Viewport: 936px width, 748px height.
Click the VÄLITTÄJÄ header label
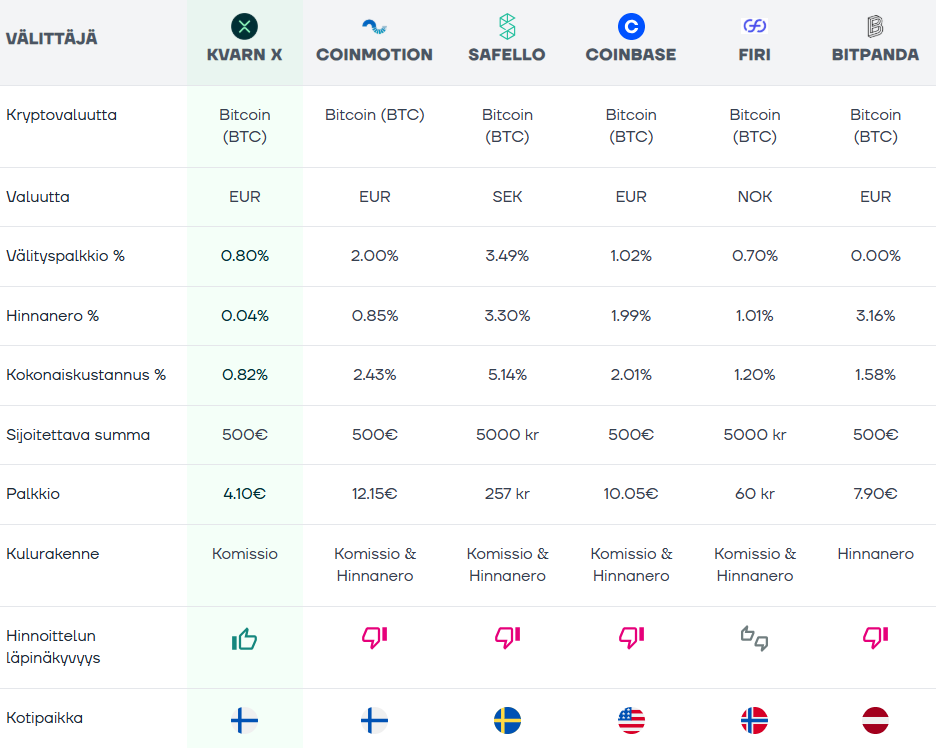(x=52, y=39)
